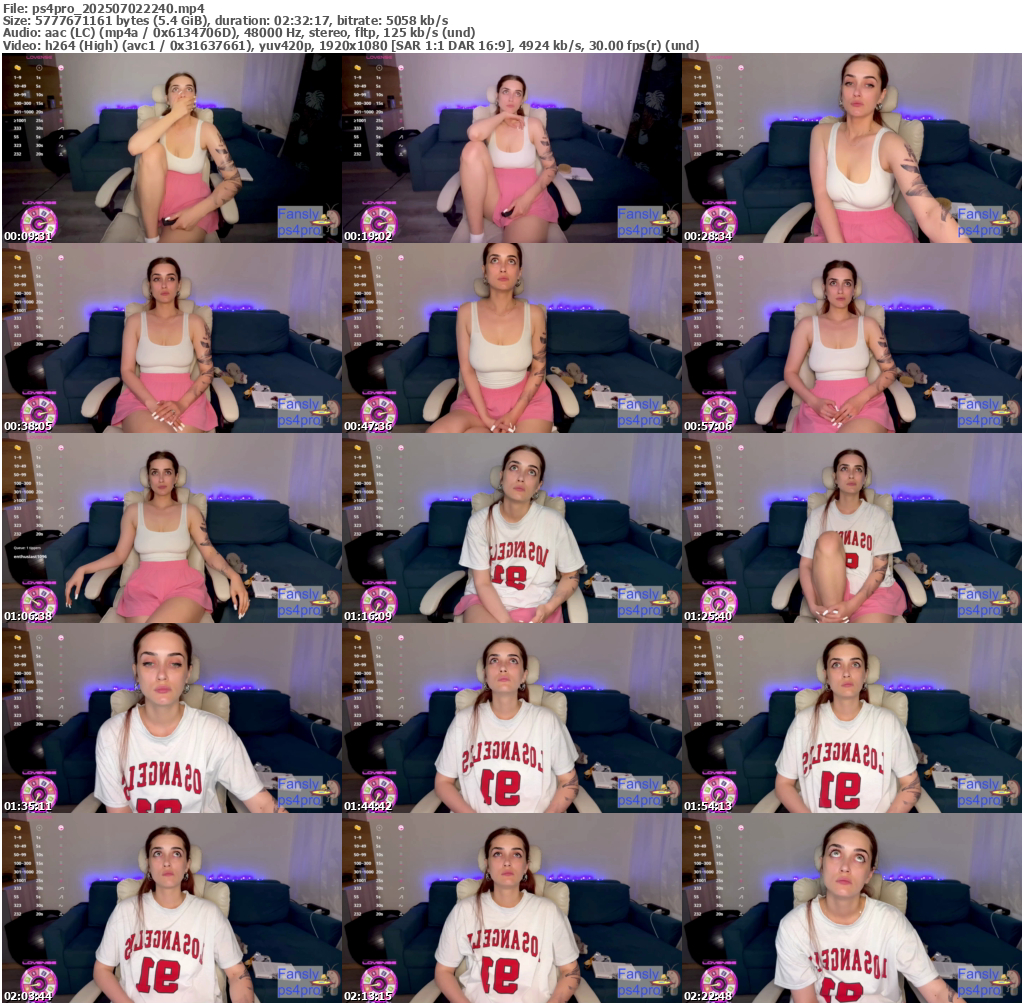Viewport: 1024px width, 1003px height.
Task: Open the thumbnail timestamped 01:25:40
Action: click(x=852, y=528)
